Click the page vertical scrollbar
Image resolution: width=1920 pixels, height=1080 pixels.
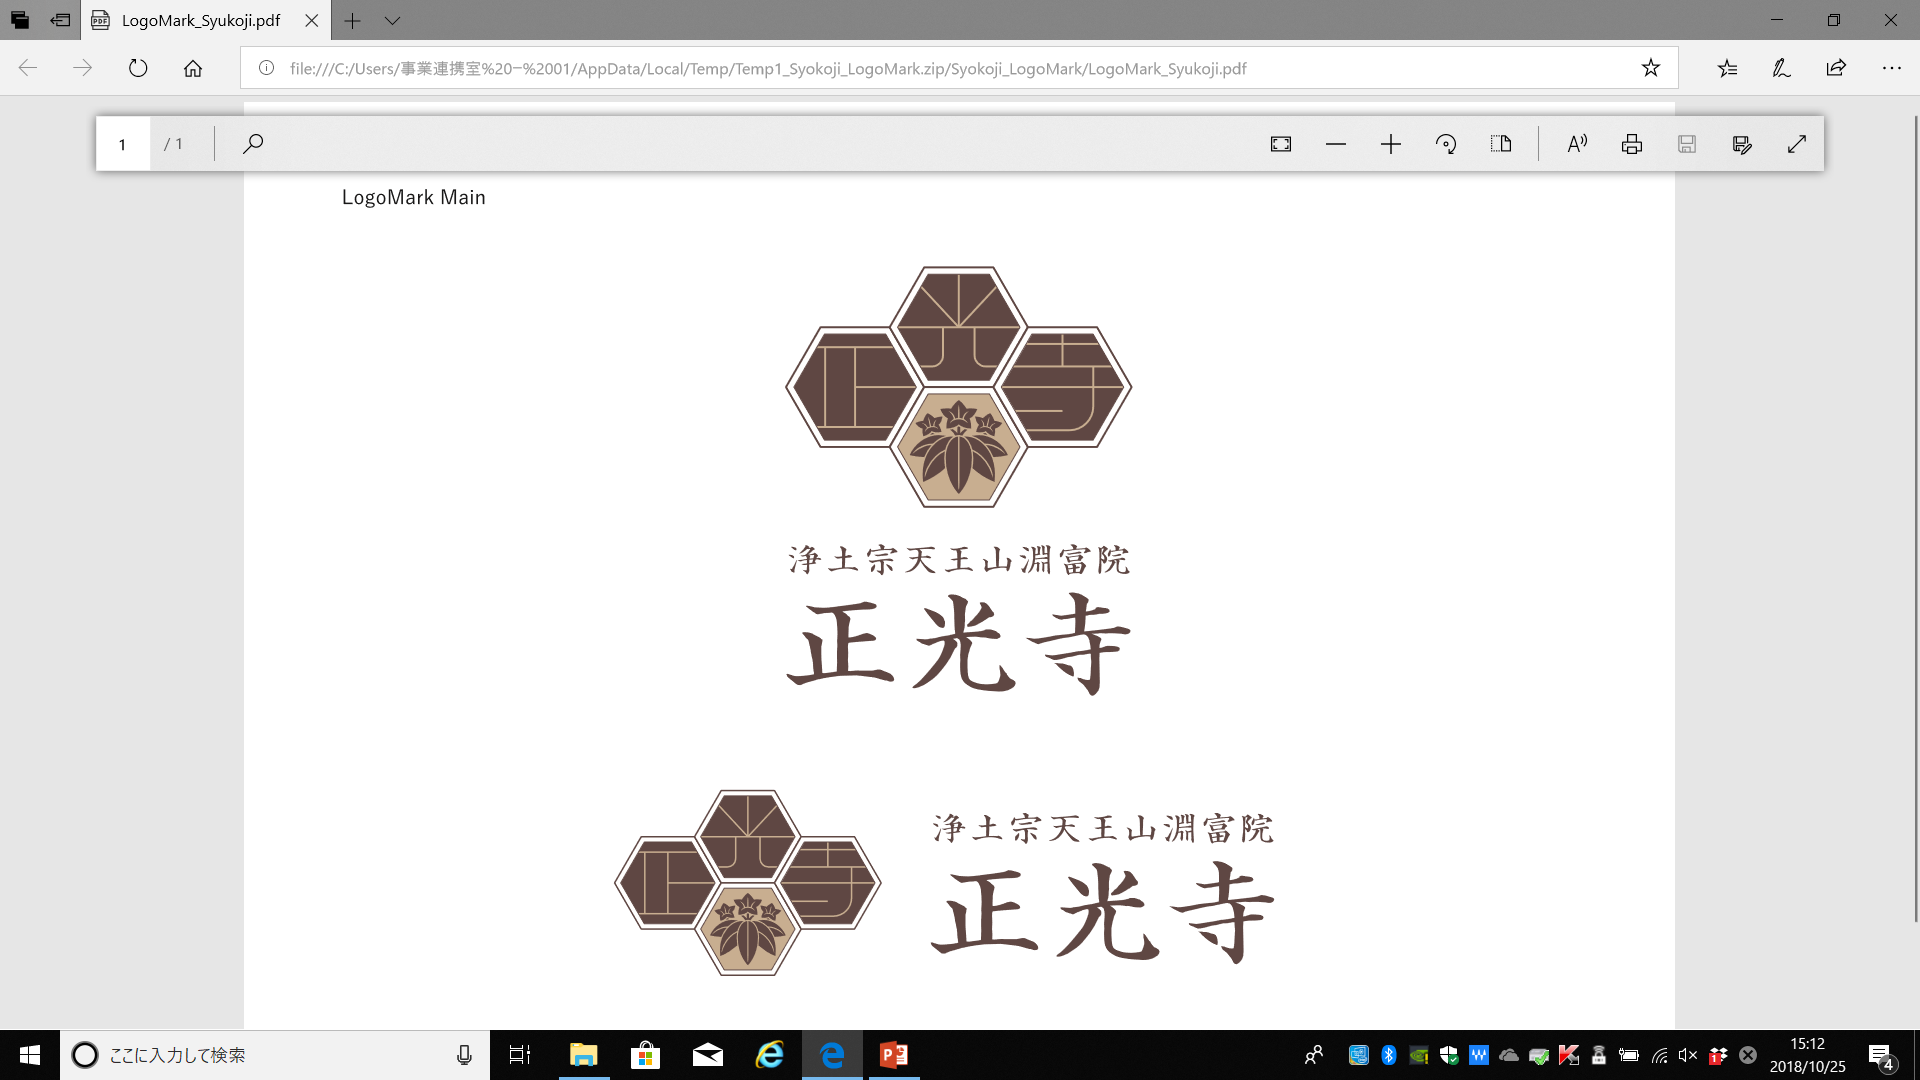1915,520
